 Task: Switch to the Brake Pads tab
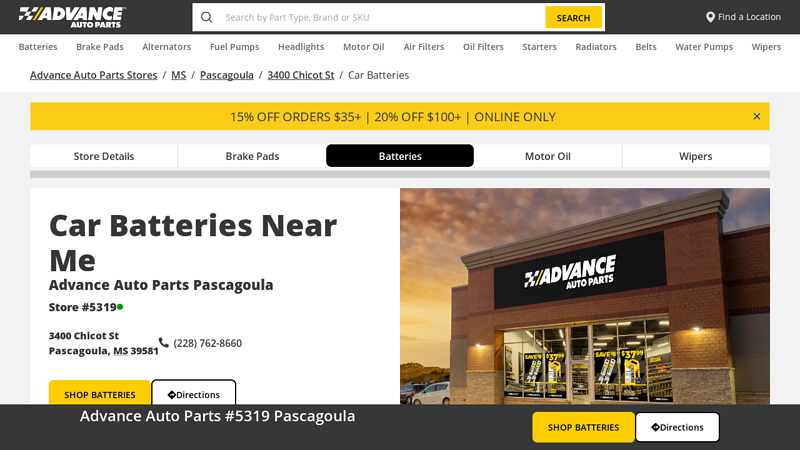[252, 156]
